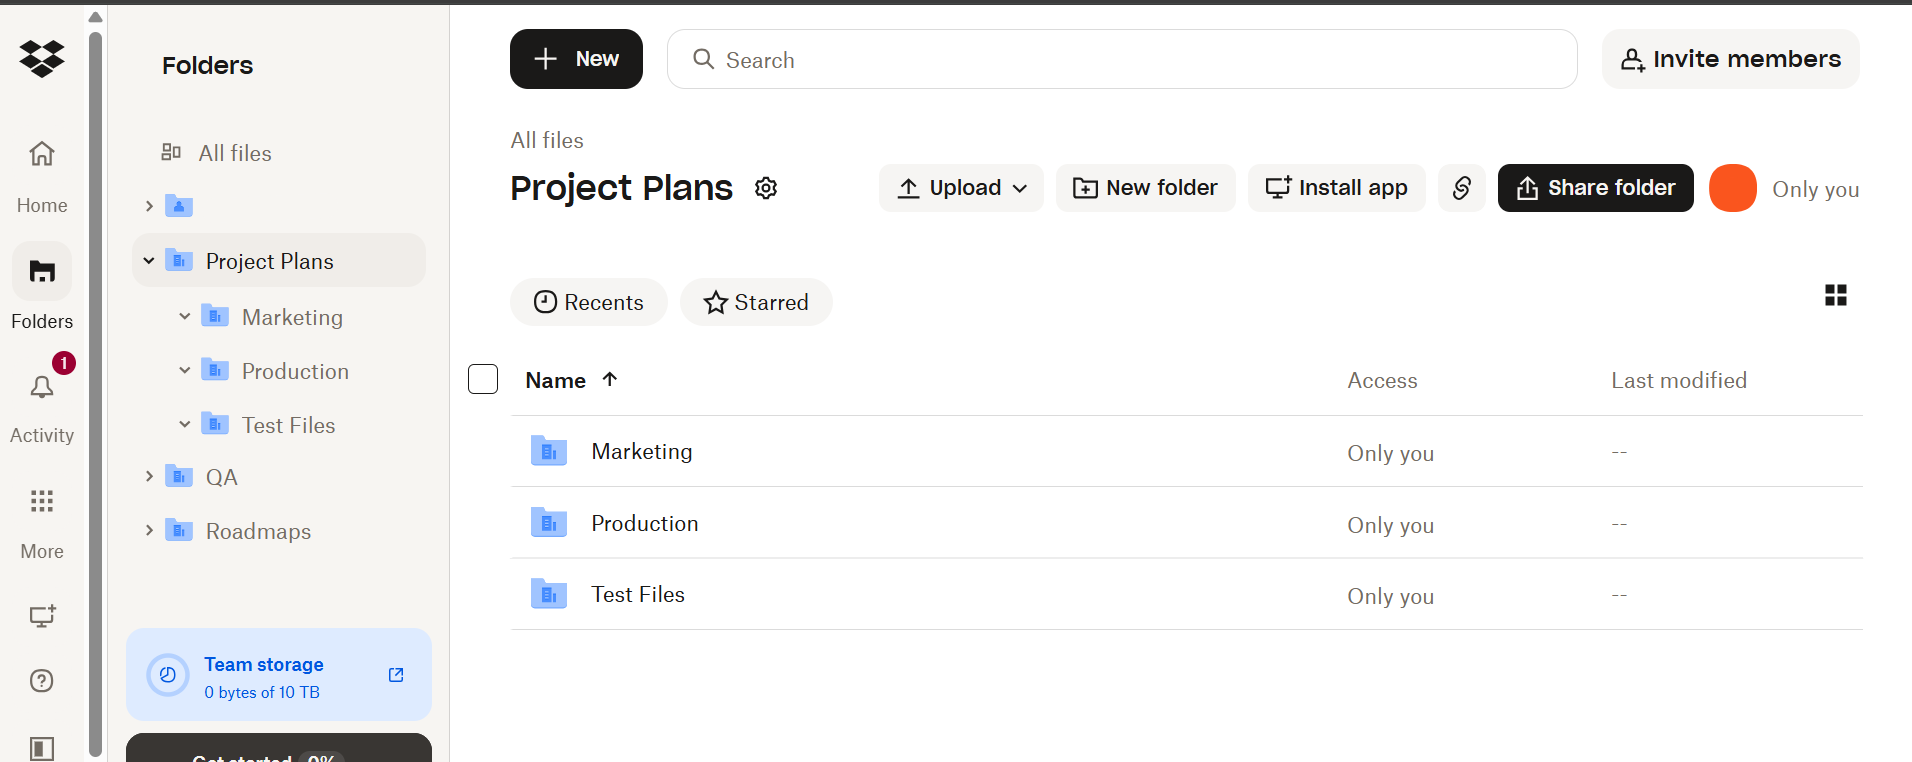Image resolution: width=1912 pixels, height=762 pixels.
Task: Open the help question mark icon
Action: click(42, 681)
